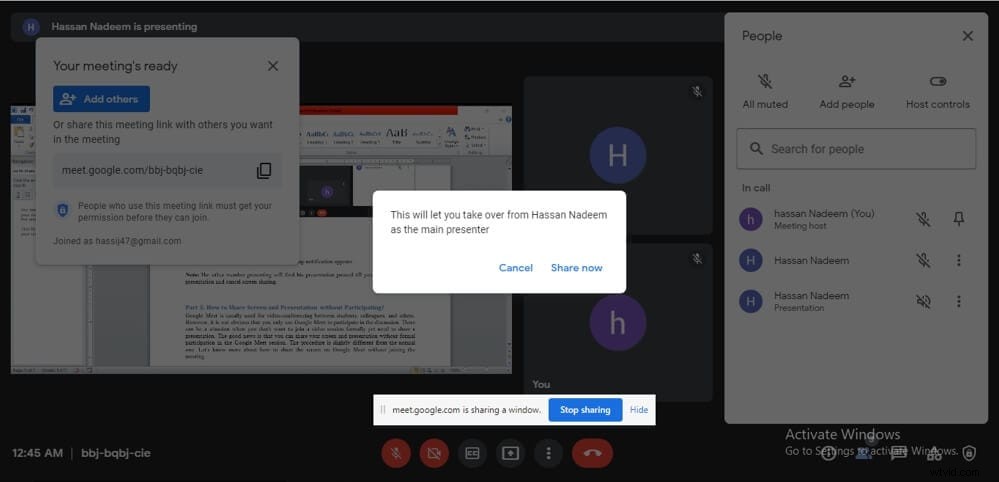Click the People panel title
The image size is (999, 482).
point(762,36)
